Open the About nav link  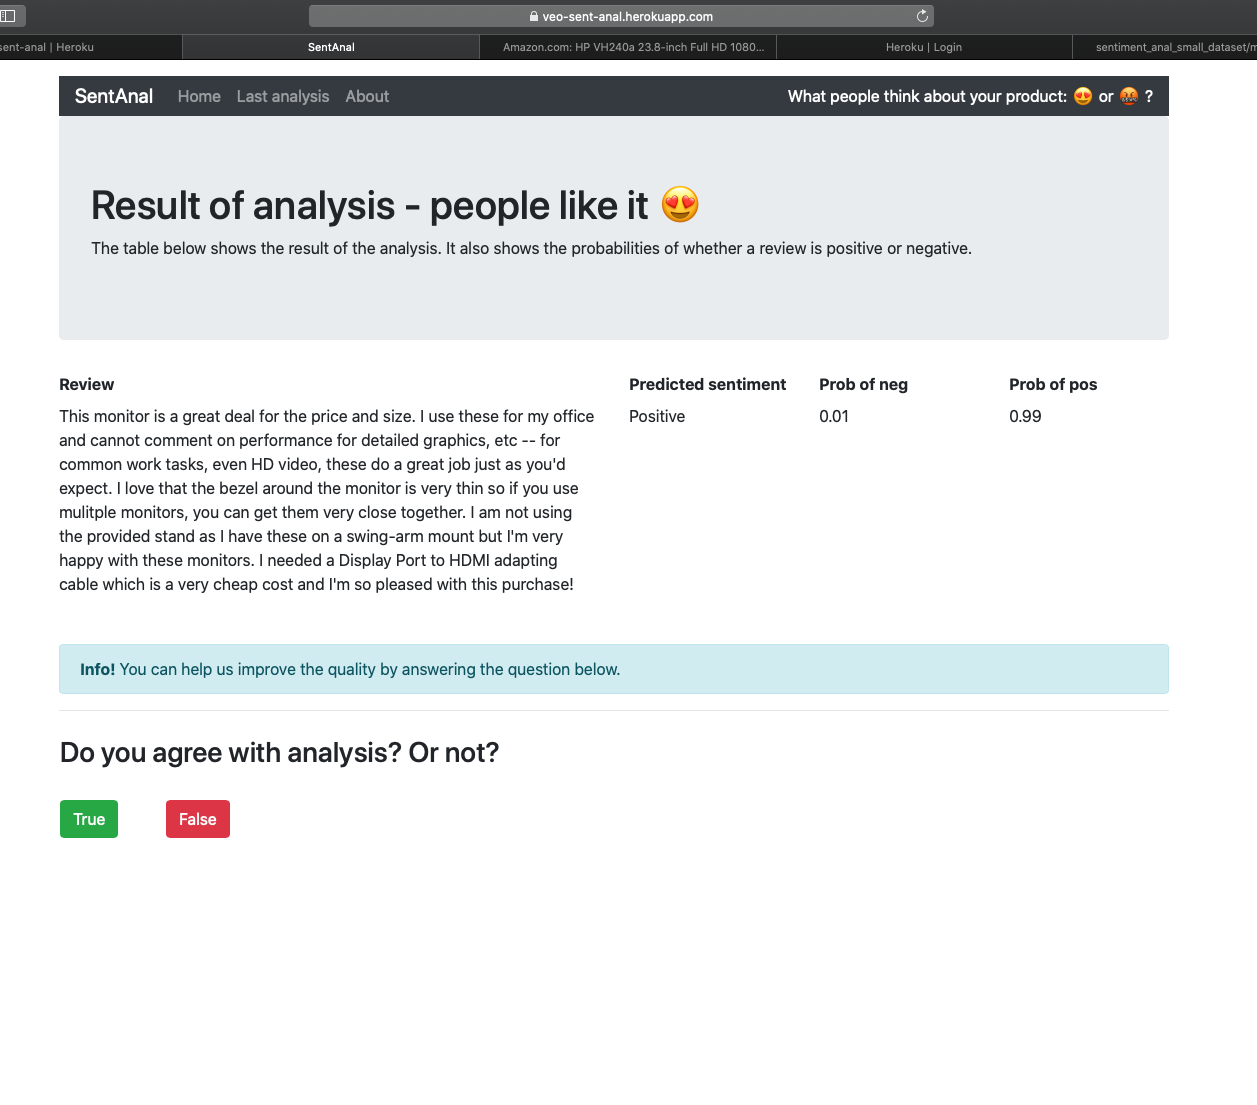coord(367,96)
